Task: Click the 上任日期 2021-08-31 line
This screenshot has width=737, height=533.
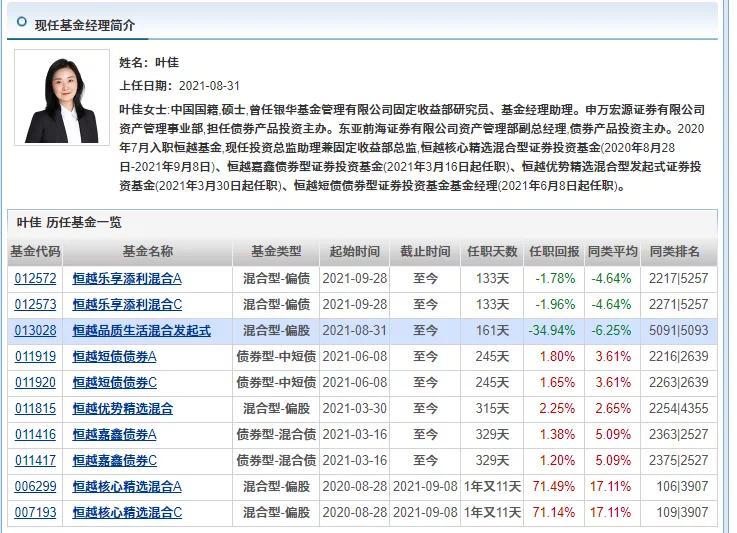Action: tap(180, 86)
